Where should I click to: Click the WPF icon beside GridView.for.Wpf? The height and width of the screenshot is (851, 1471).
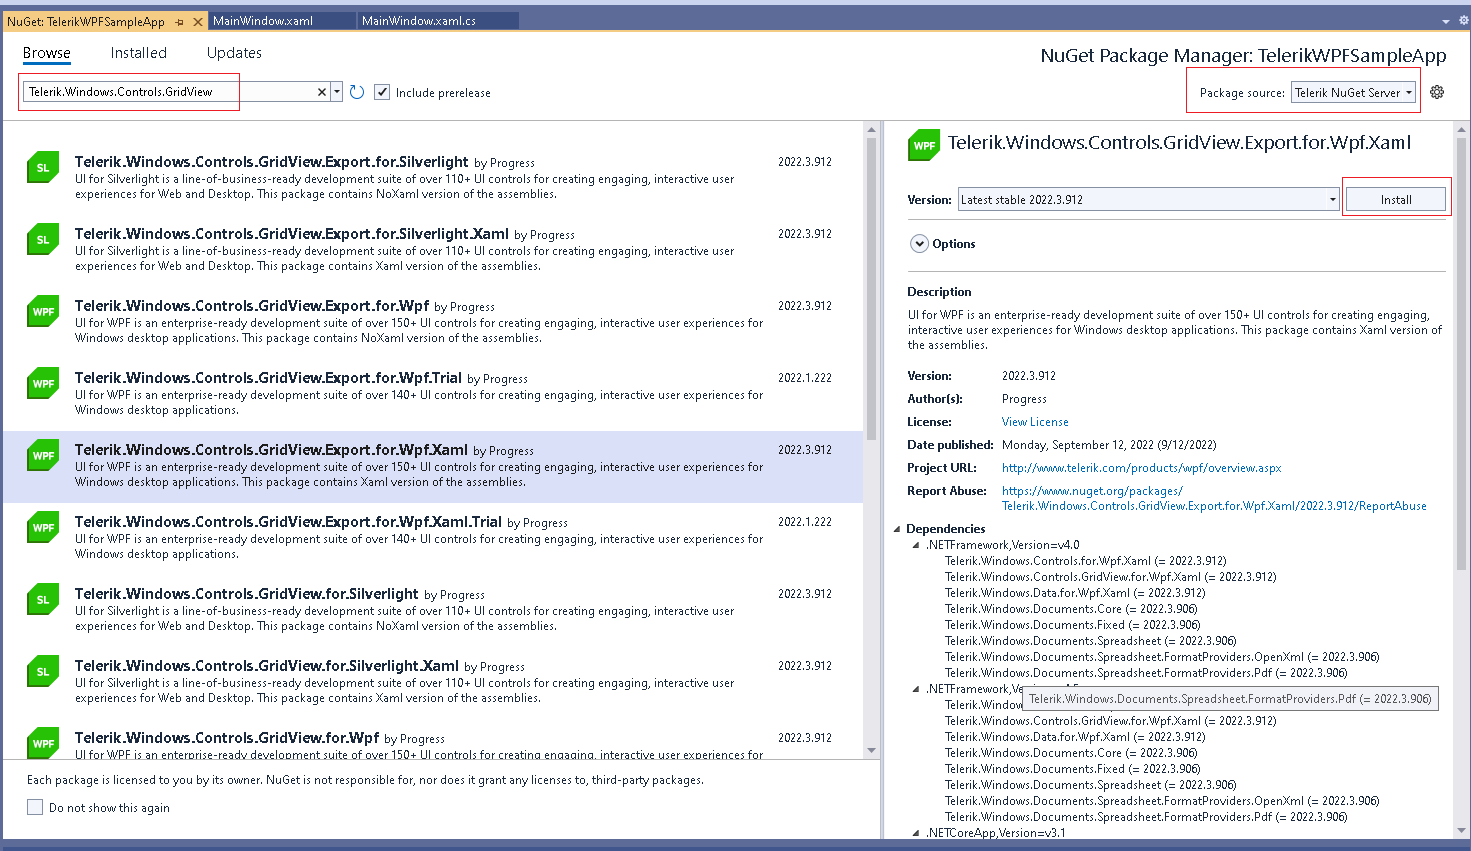pos(43,743)
